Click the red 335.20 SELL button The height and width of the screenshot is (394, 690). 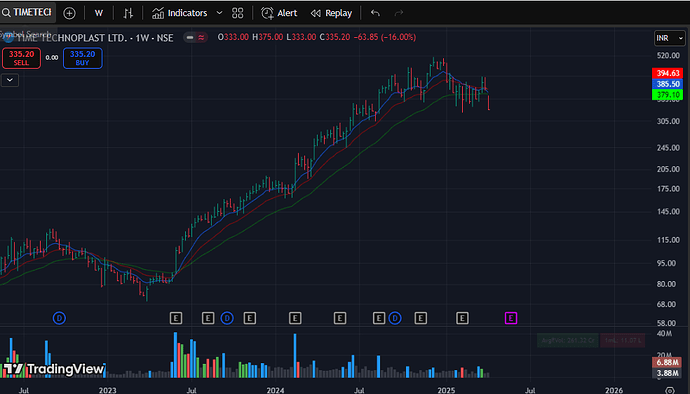coord(21,58)
